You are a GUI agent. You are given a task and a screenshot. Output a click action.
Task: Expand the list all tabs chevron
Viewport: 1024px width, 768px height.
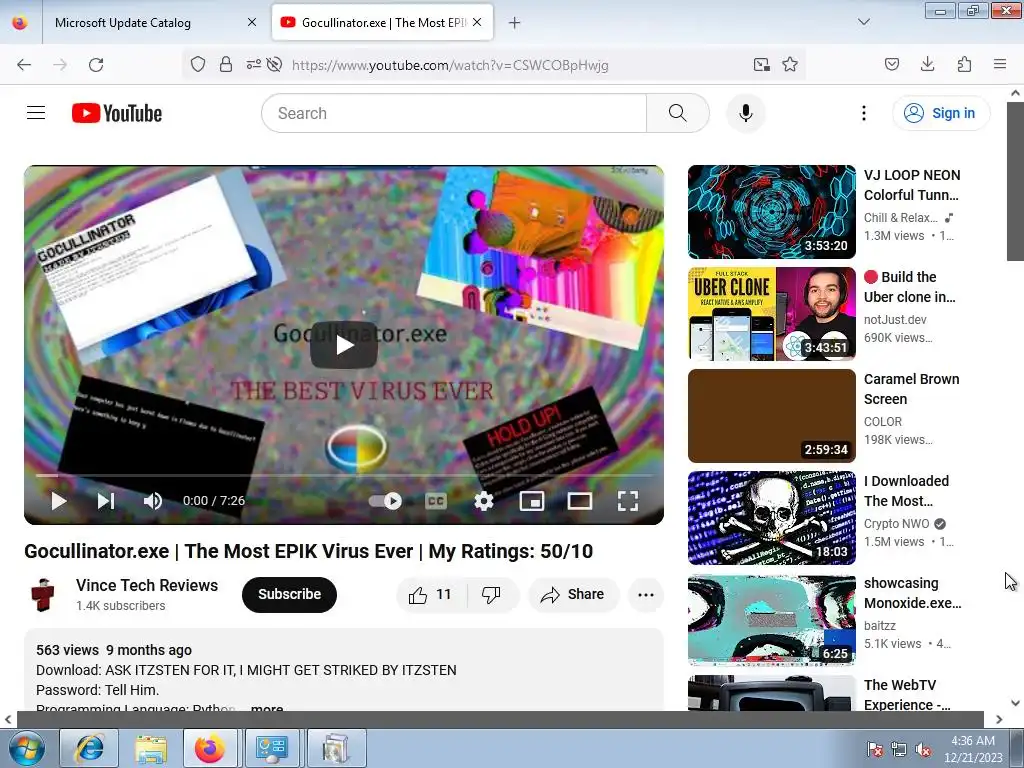tap(863, 22)
